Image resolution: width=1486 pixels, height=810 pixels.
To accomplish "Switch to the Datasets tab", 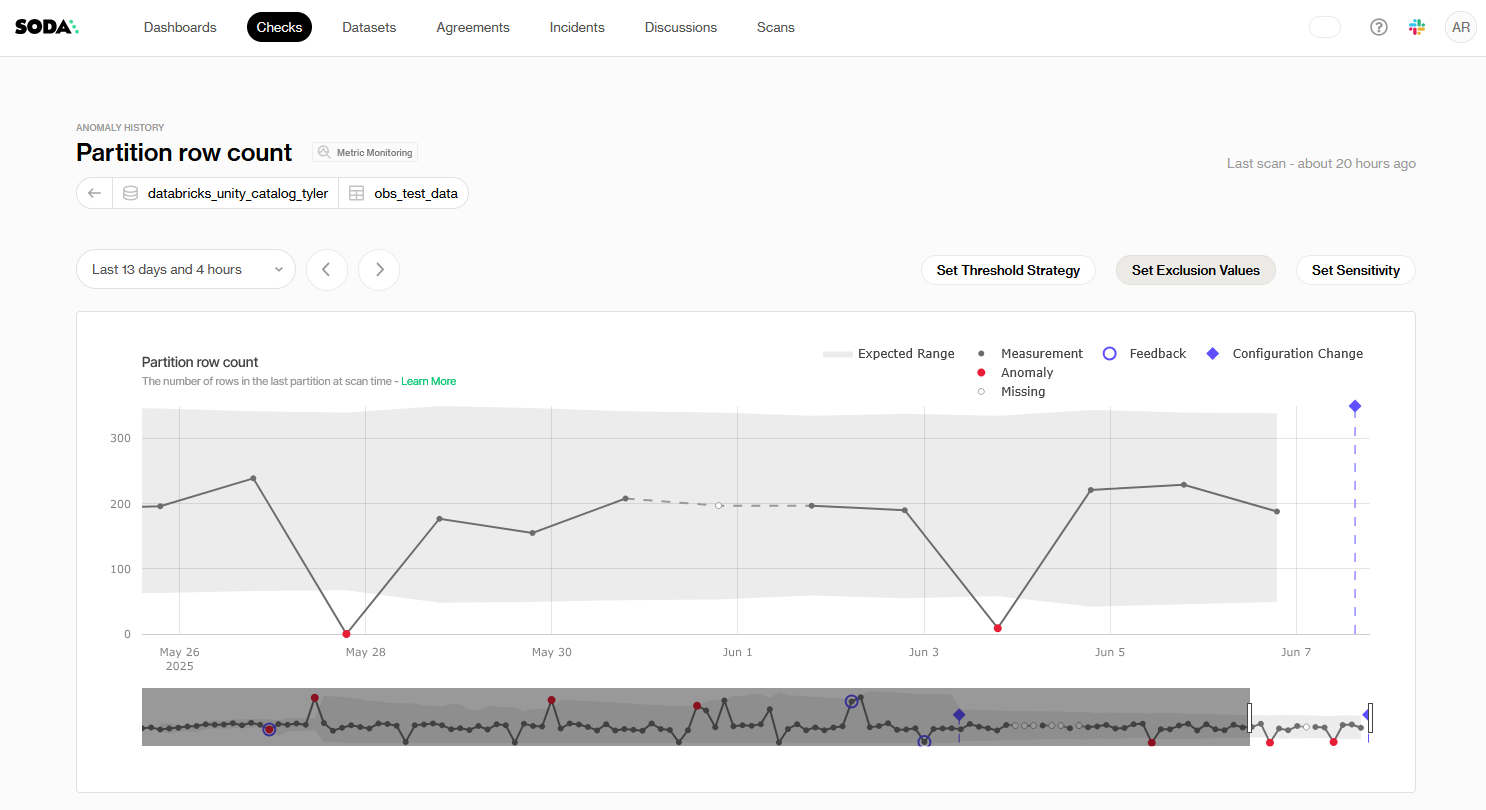I will tap(369, 27).
